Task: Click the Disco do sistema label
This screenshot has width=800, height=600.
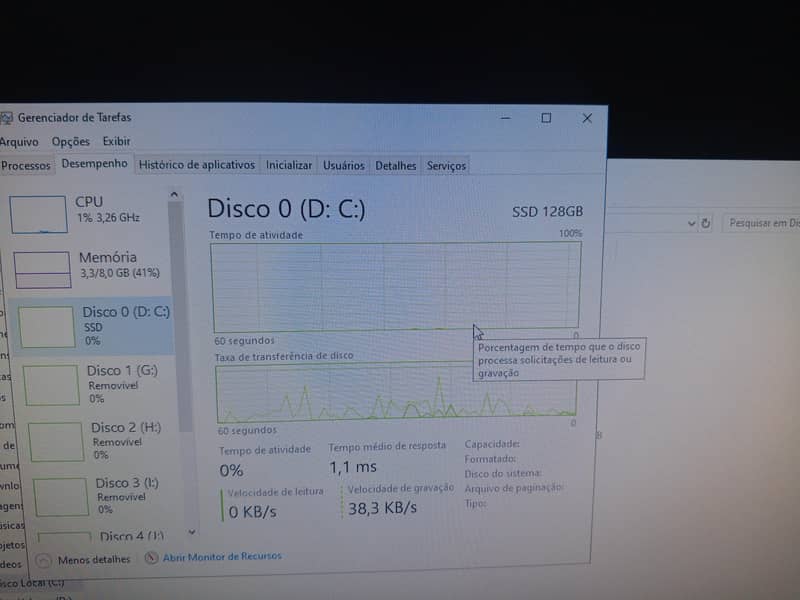Action: click(503, 473)
